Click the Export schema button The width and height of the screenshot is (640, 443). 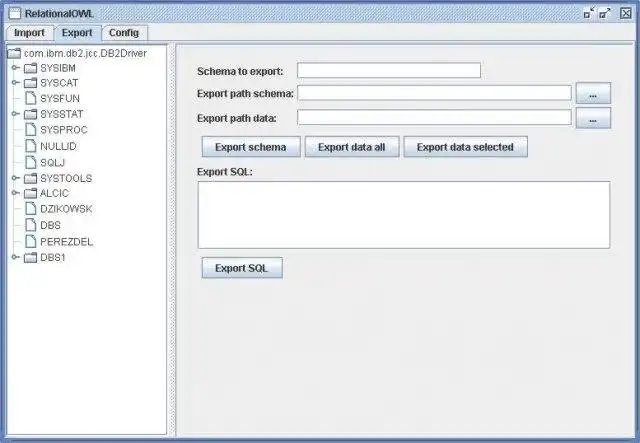pos(251,147)
